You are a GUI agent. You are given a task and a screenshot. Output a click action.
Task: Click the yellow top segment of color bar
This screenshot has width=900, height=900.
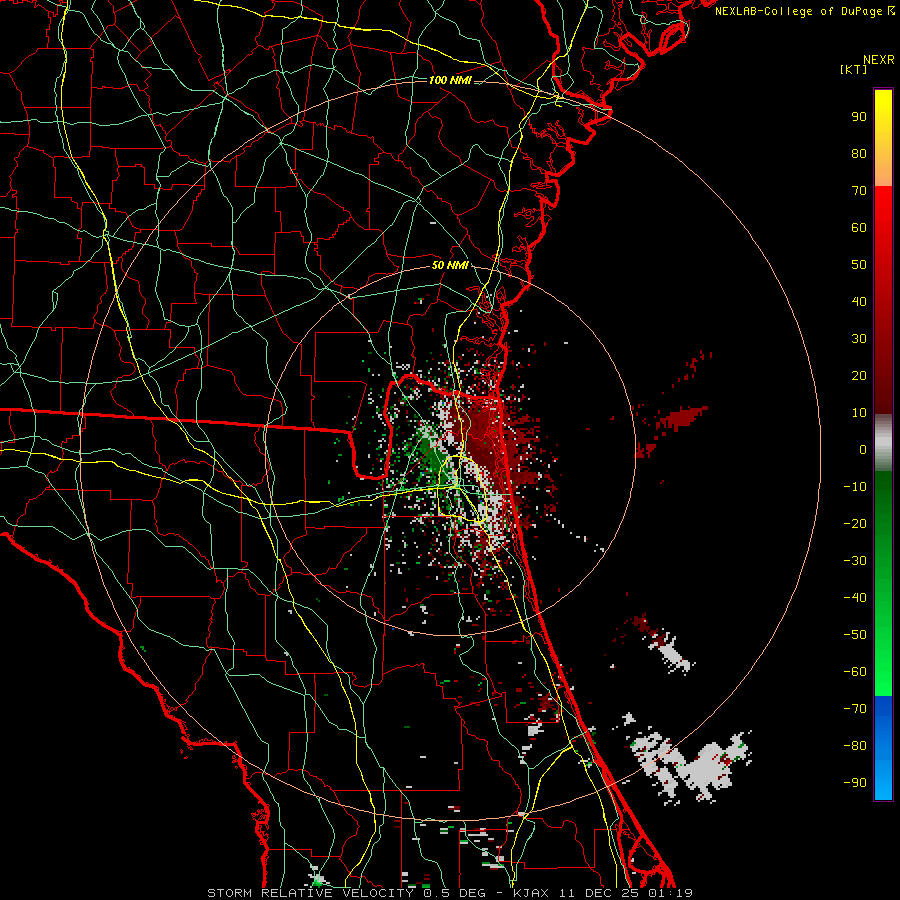coord(883,138)
